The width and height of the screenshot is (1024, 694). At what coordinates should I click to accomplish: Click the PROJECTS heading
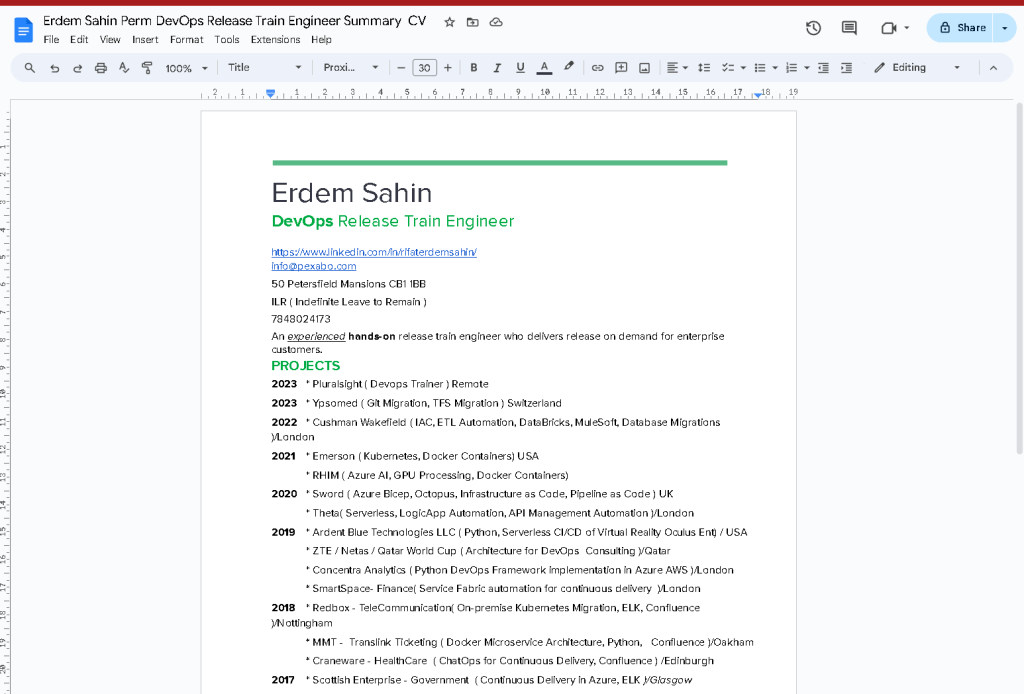click(x=306, y=366)
